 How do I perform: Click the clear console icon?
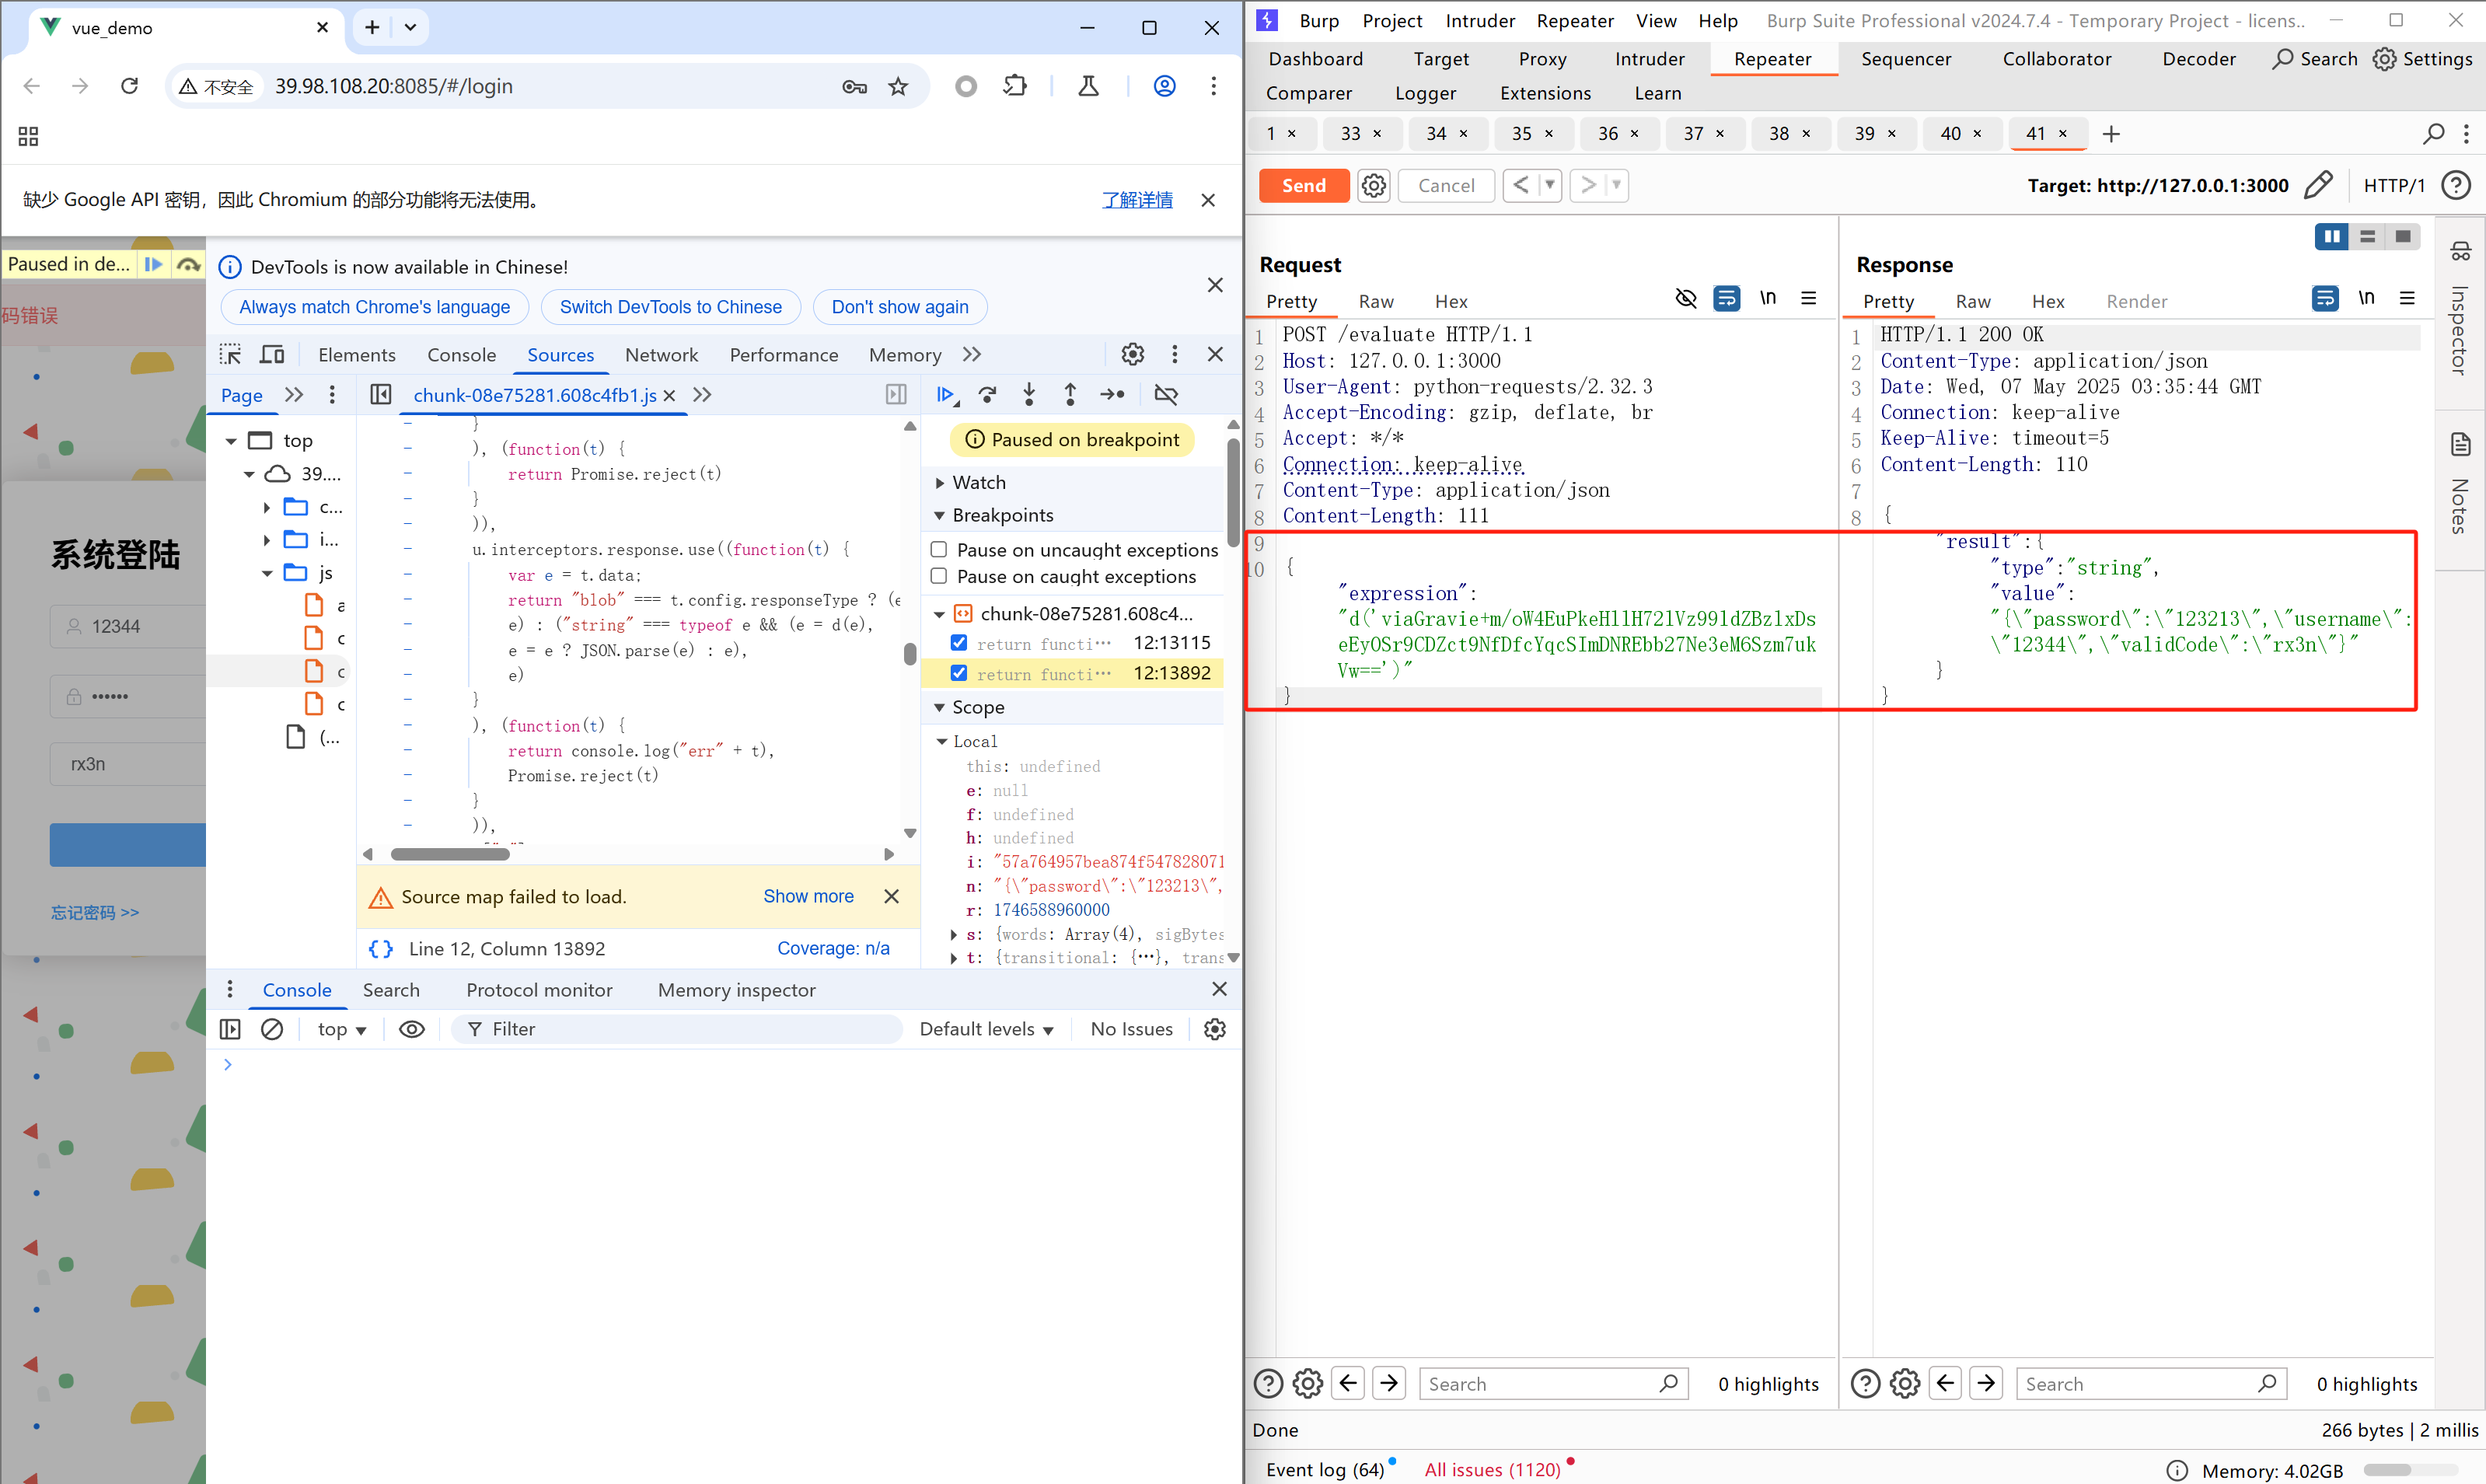point(272,1029)
